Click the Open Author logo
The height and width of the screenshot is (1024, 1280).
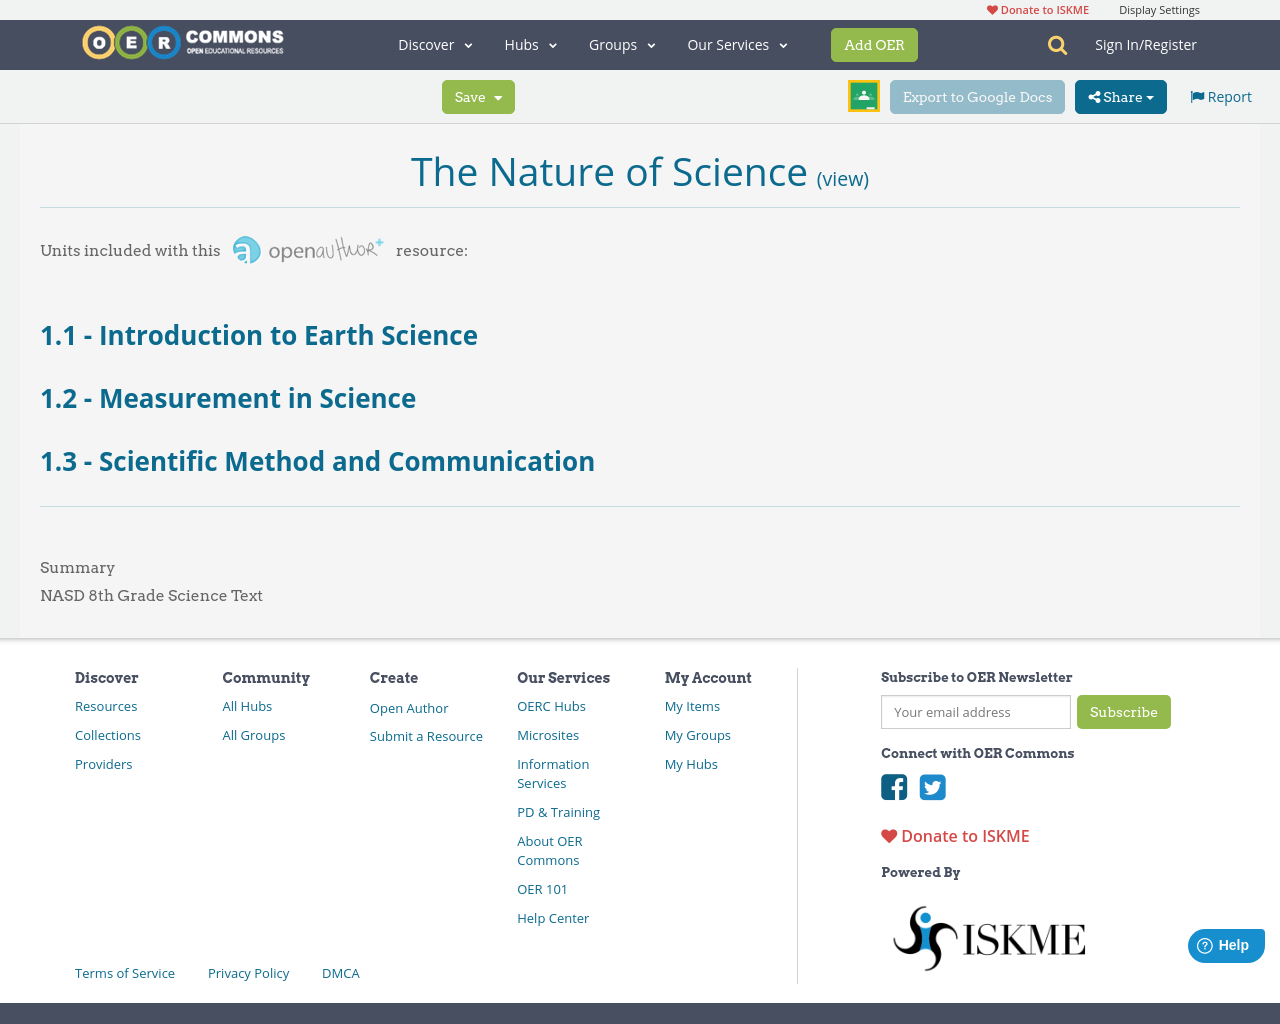pyautogui.click(x=307, y=248)
